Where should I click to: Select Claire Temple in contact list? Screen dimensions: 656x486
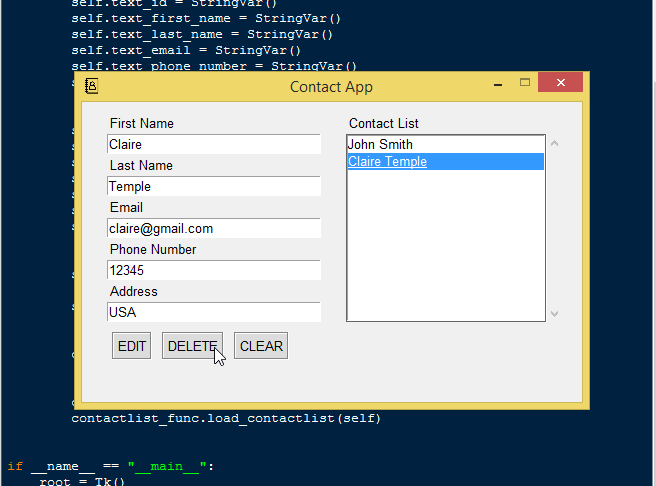tap(387, 162)
